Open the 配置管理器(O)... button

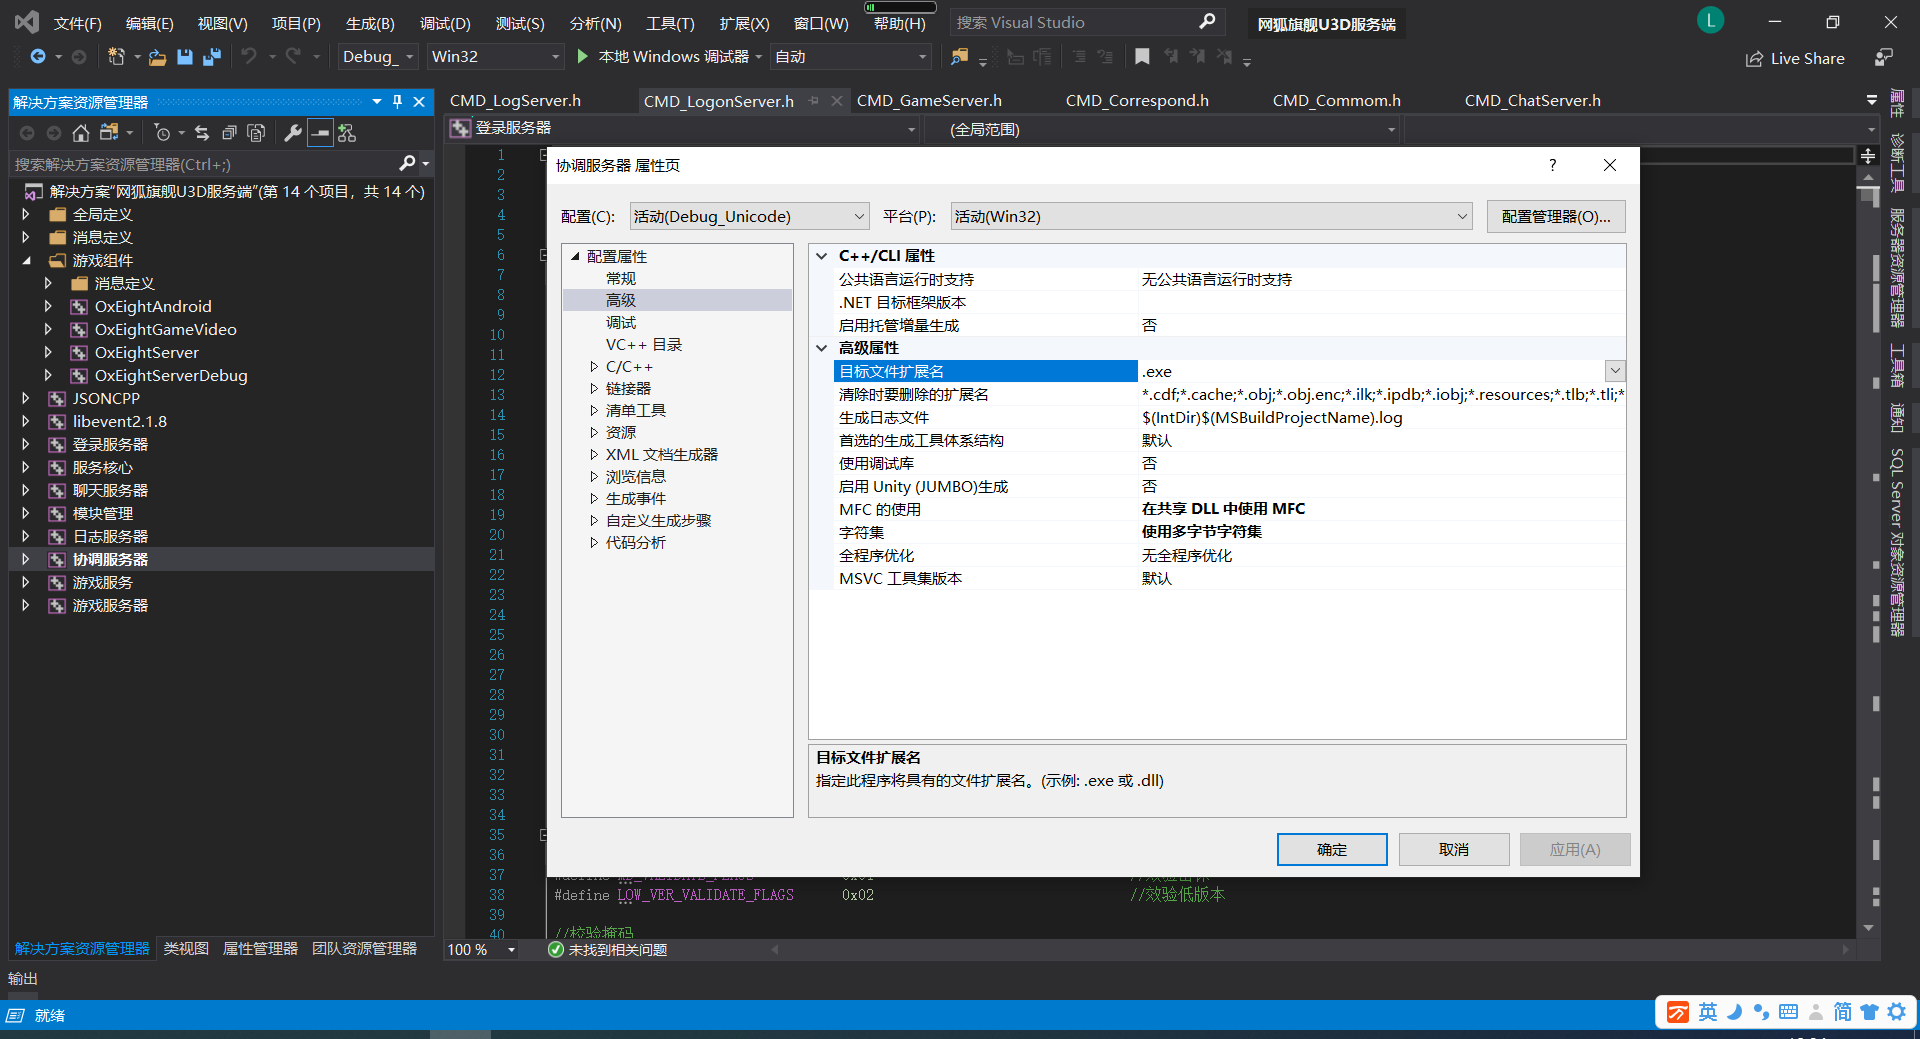point(1556,216)
